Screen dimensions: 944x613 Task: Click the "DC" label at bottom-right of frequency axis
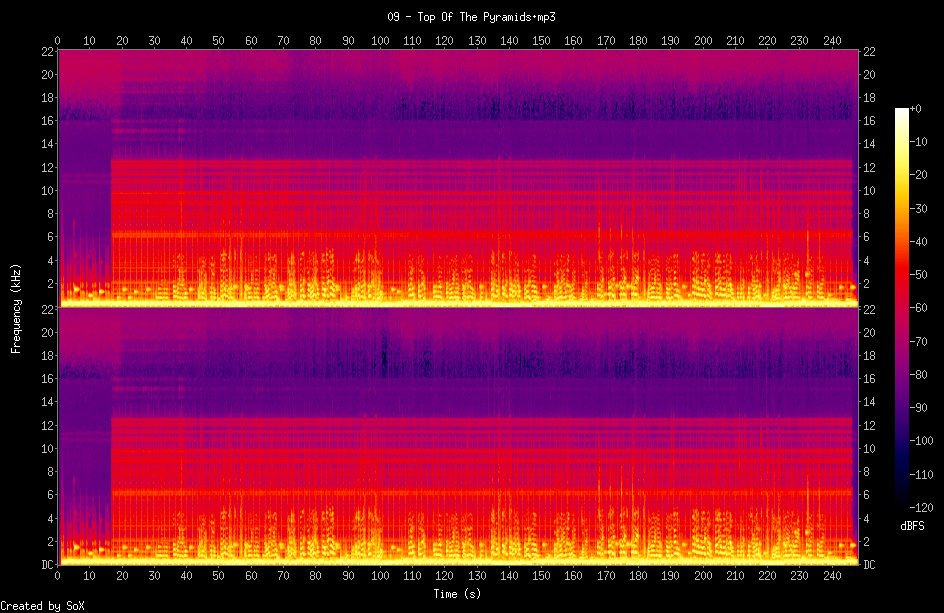[870, 565]
